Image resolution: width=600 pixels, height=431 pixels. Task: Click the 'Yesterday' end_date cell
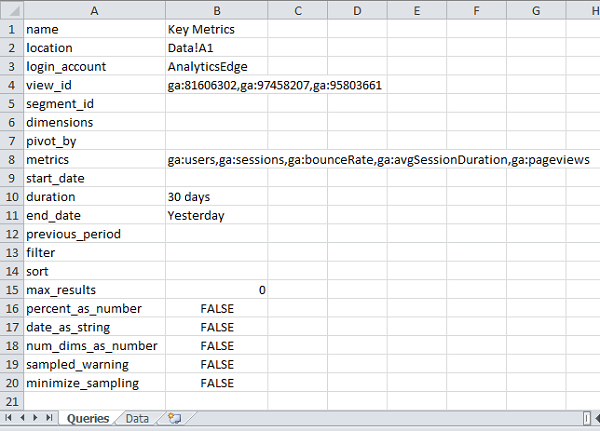coord(217,215)
